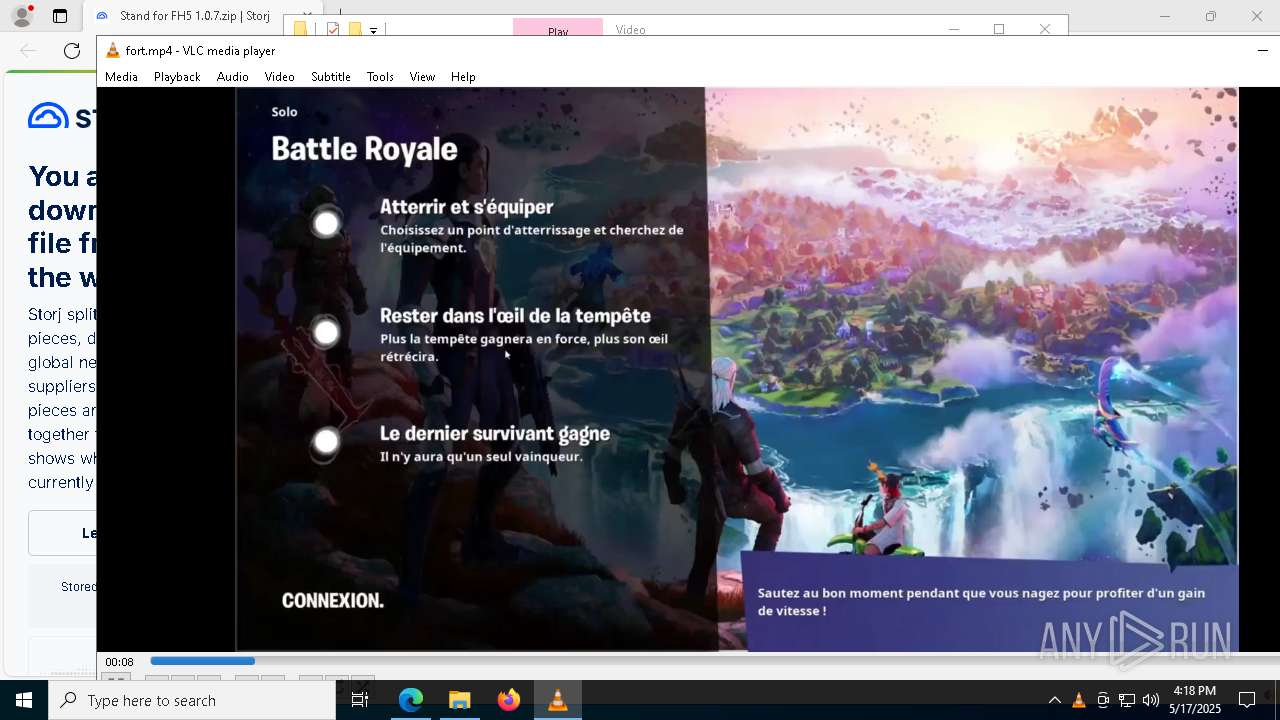Open the View menu in VLC
This screenshot has height=720, width=1280.
coord(422,77)
